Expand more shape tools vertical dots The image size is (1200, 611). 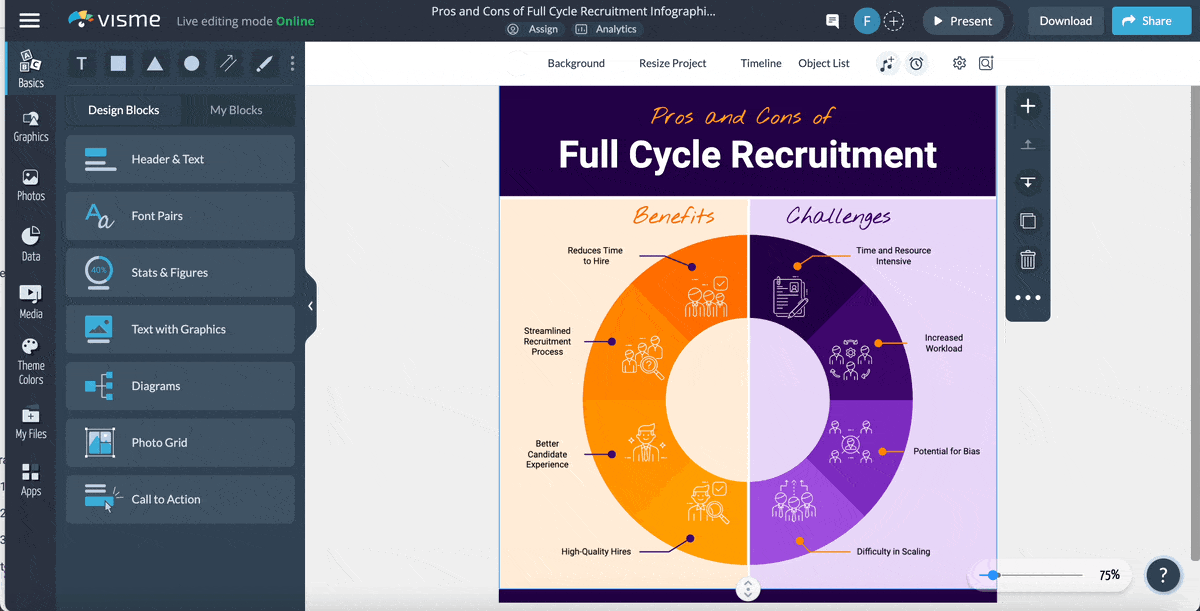pyautogui.click(x=292, y=64)
